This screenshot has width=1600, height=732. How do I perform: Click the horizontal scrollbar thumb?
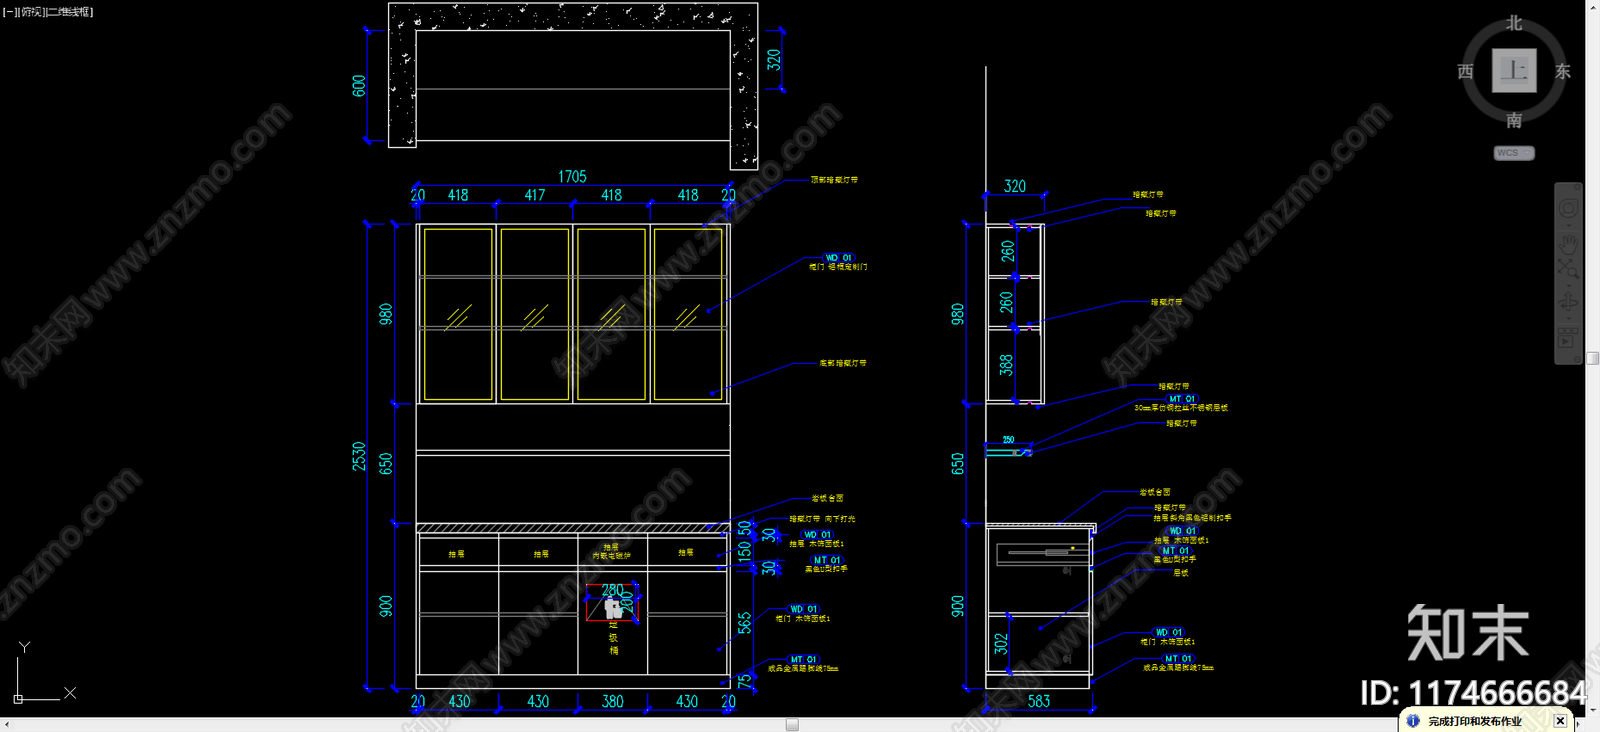coord(792,725)
